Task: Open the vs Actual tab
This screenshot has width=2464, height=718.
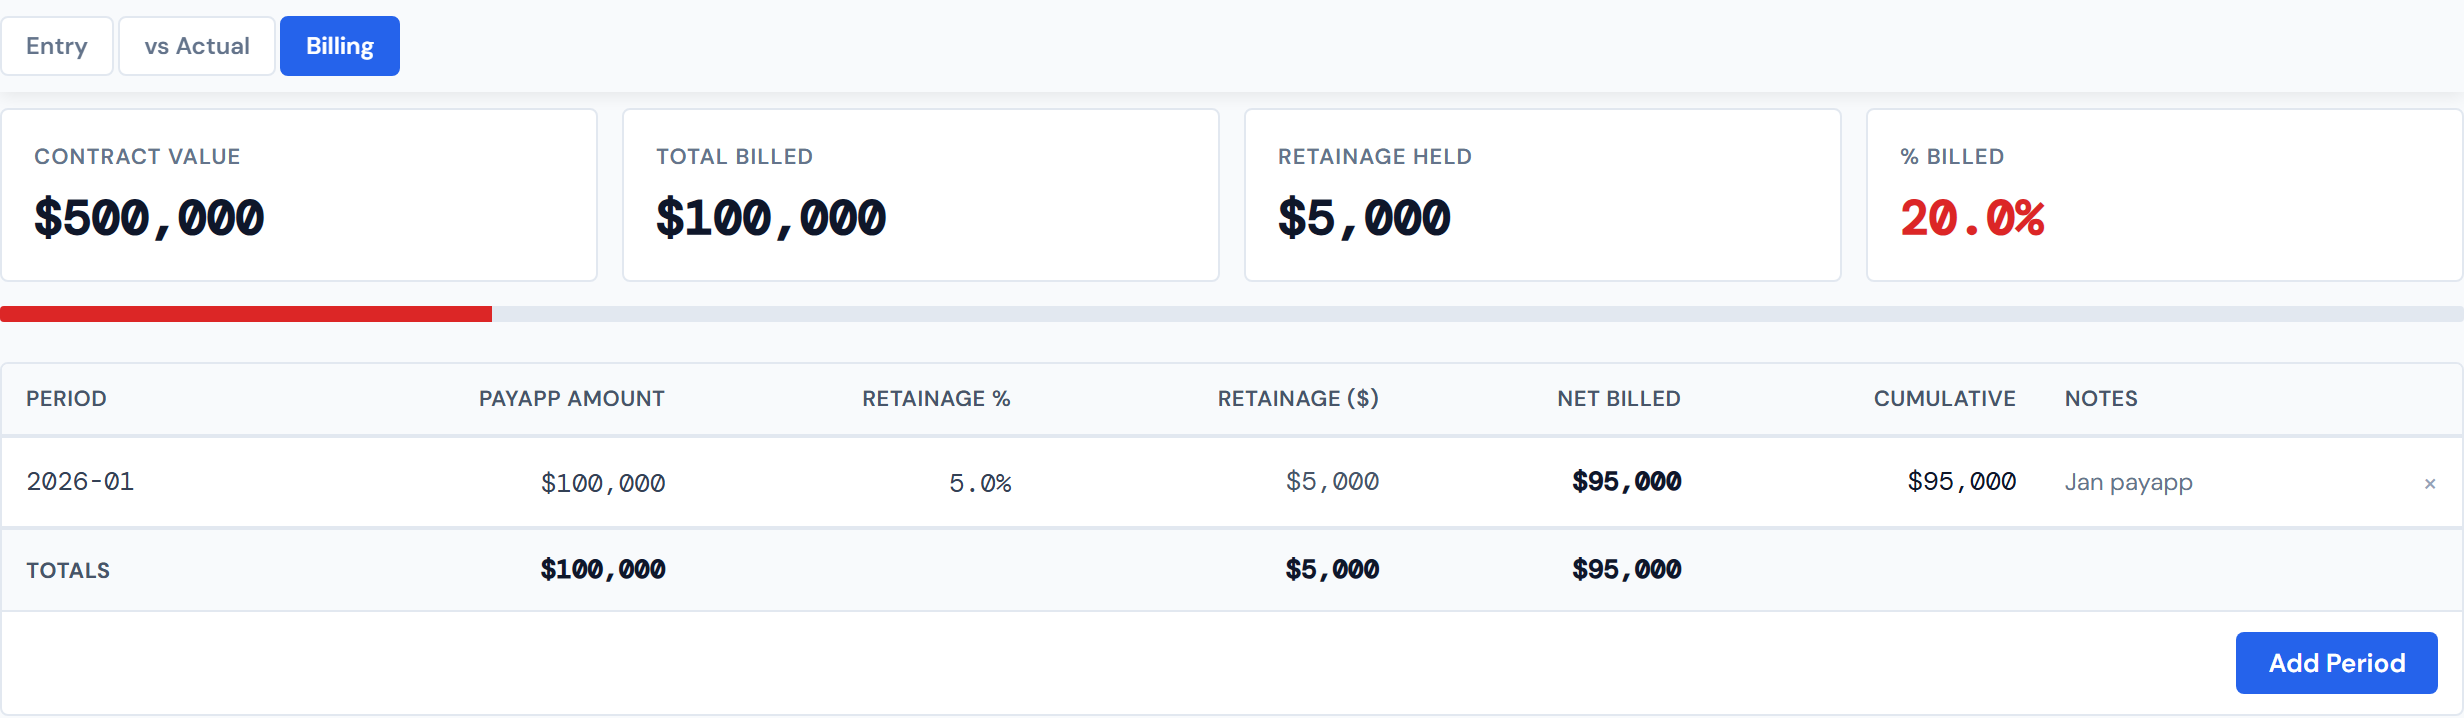Action: point(196,45)
